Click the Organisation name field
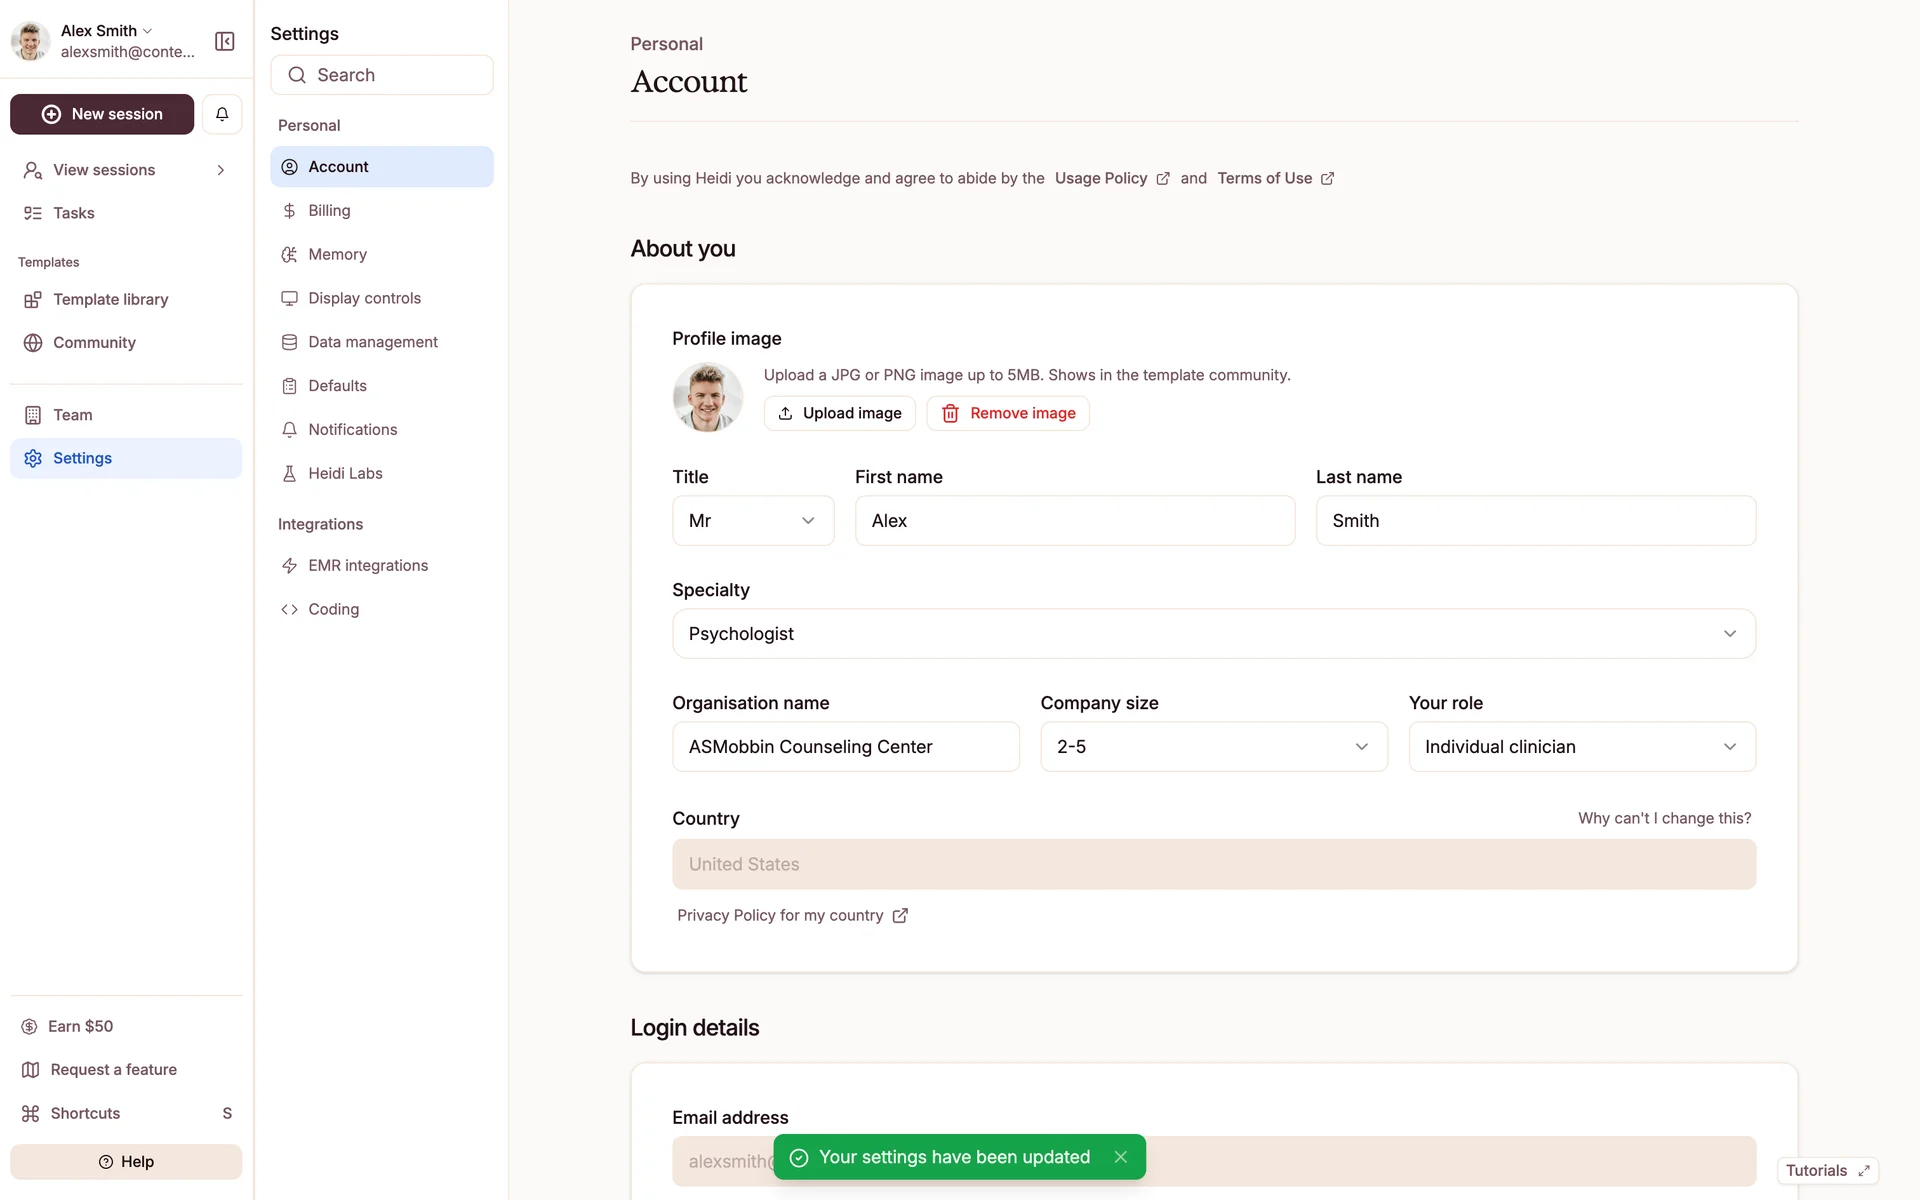Screen dimensions: 1920x1200 pos(845,747)
